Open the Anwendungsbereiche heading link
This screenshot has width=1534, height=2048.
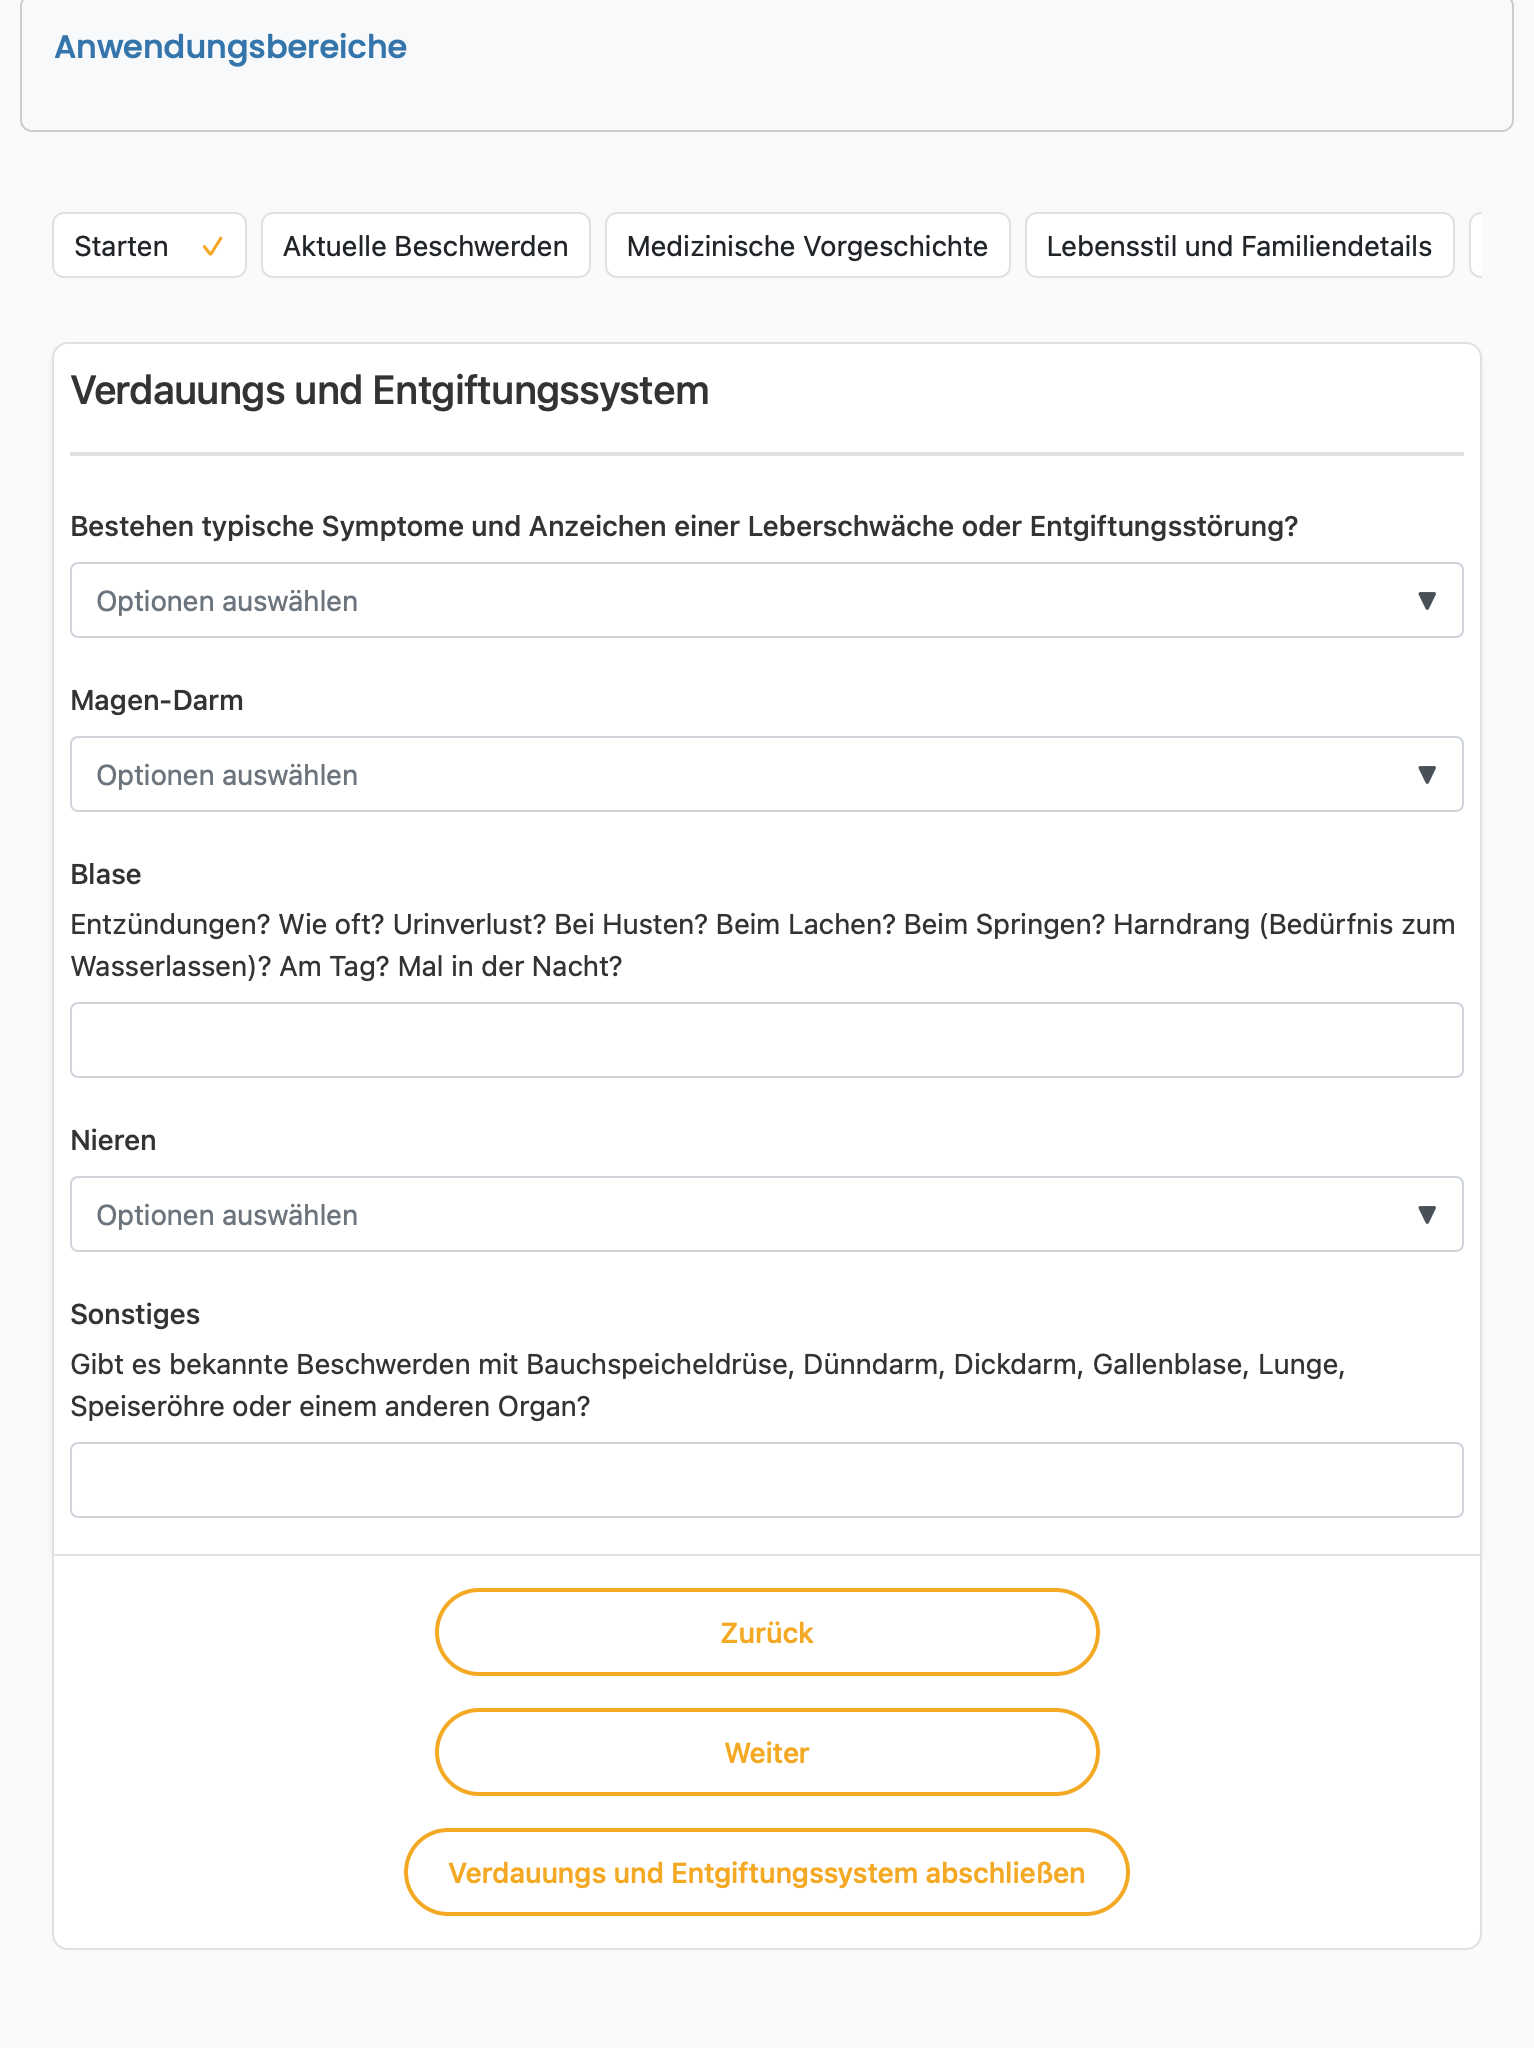(231, 47)
